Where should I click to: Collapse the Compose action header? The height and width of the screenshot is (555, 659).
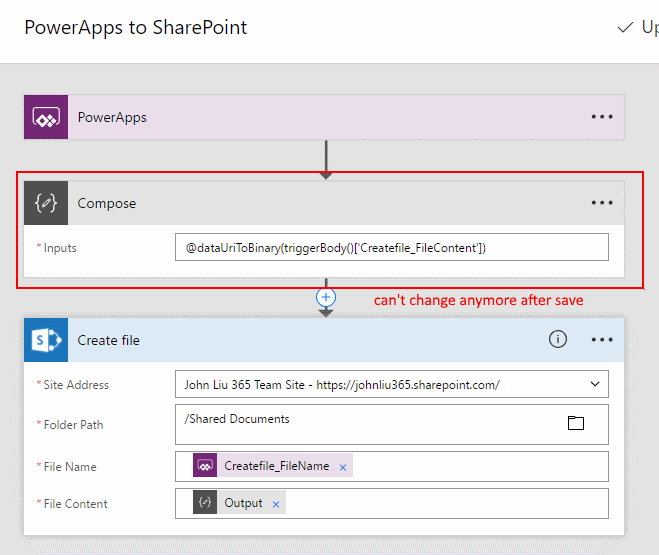pyautogui.click(x=300, y=203)
